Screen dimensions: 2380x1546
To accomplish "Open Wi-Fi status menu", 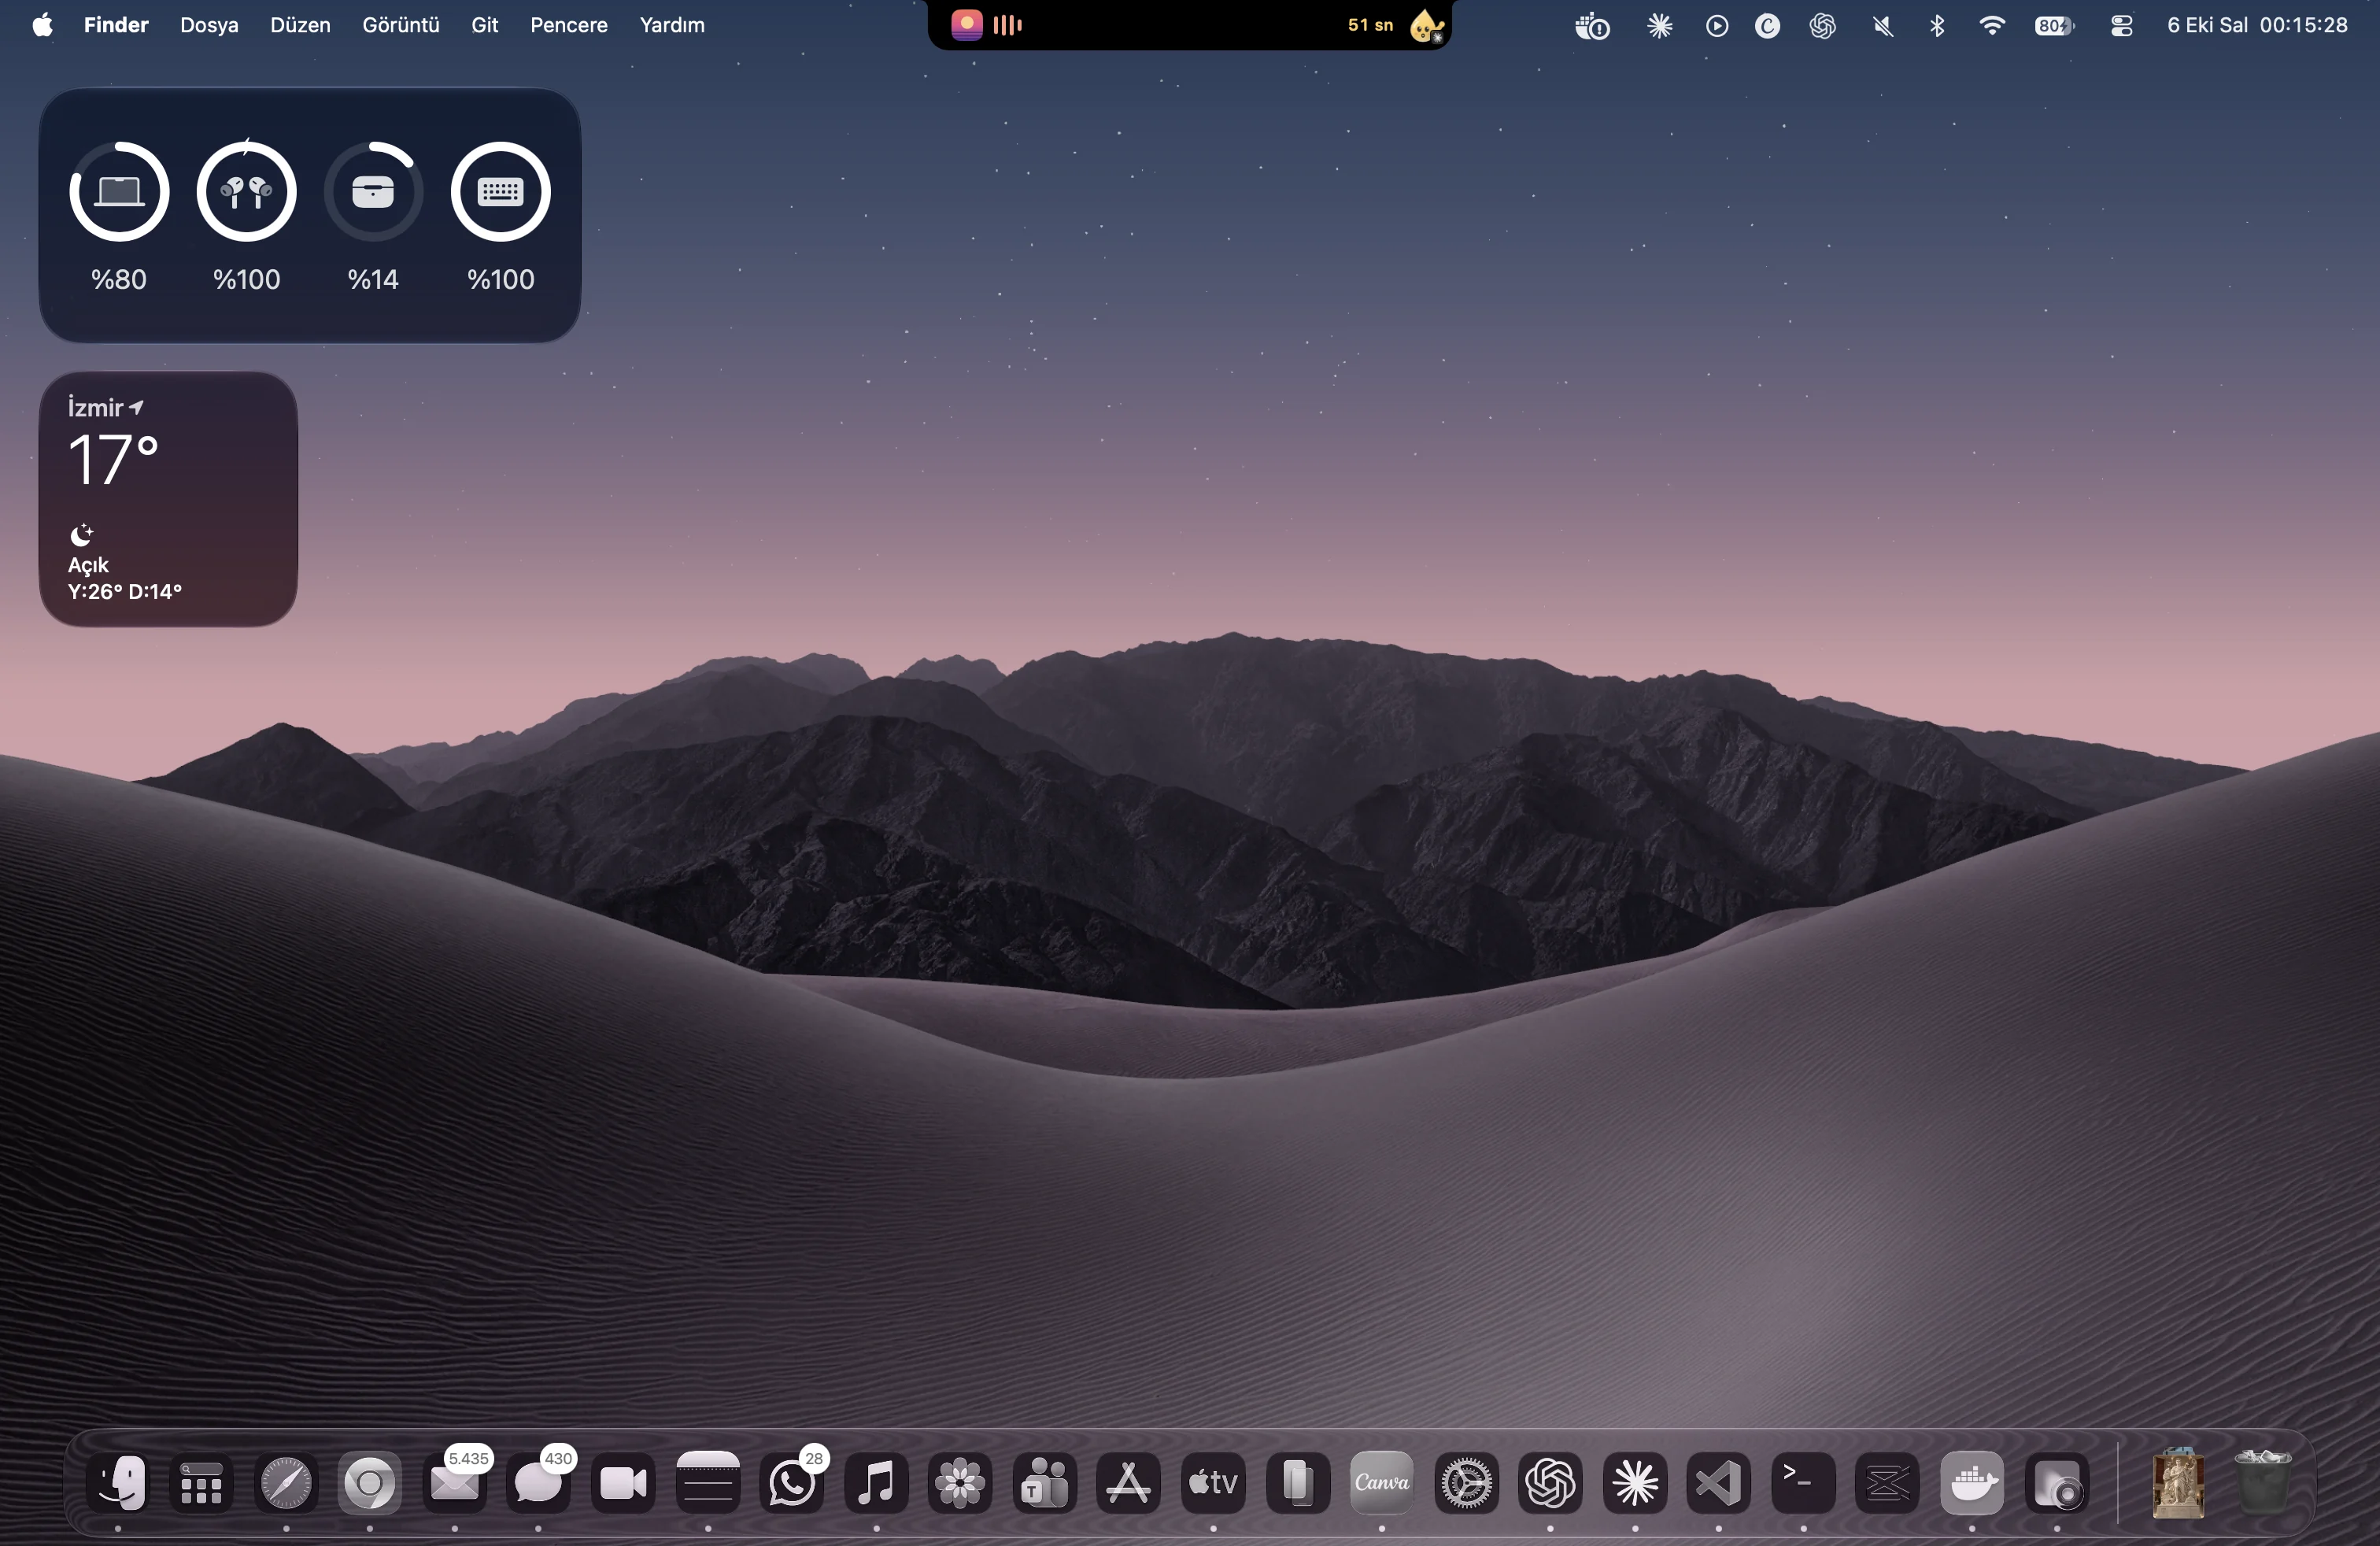I will coord(1992,26).
